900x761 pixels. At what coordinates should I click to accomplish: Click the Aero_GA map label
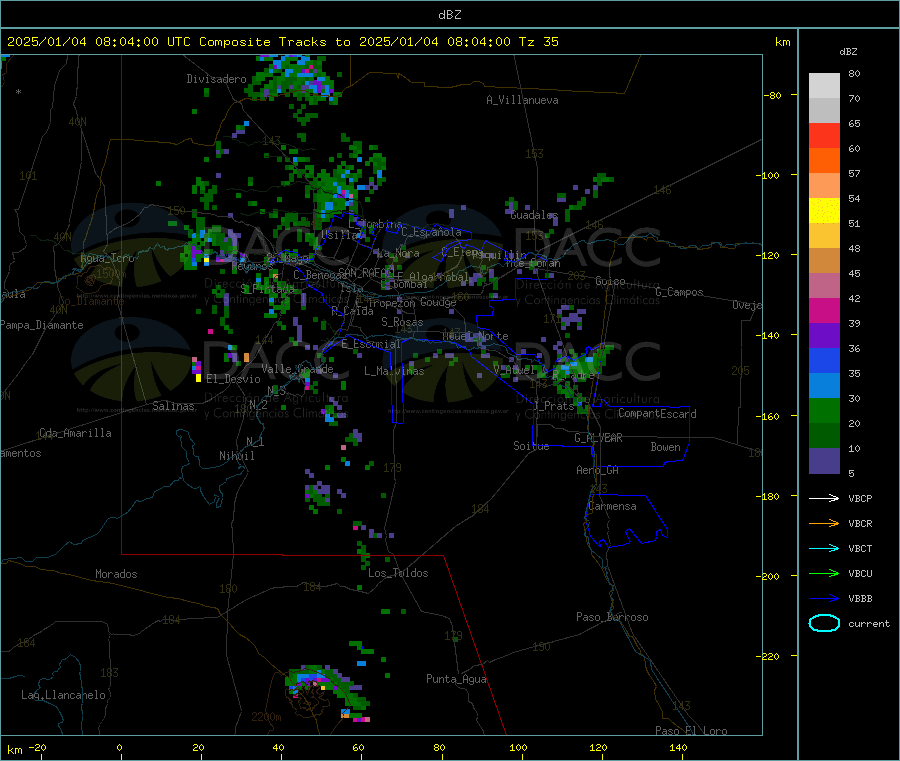(x=597, y=470)
